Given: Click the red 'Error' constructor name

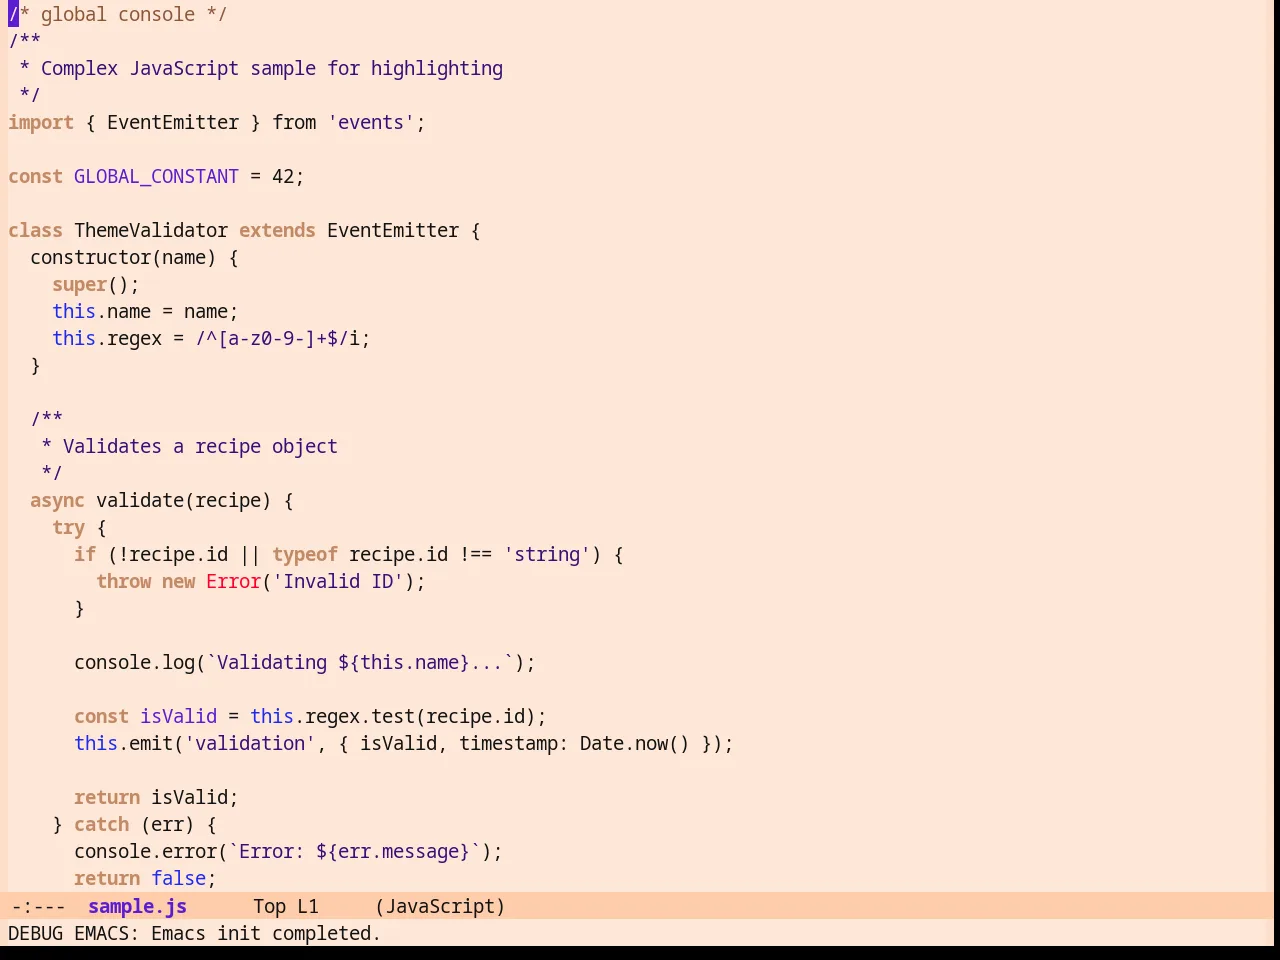Looking at the screenshot, I should click(x=233, y=581).
